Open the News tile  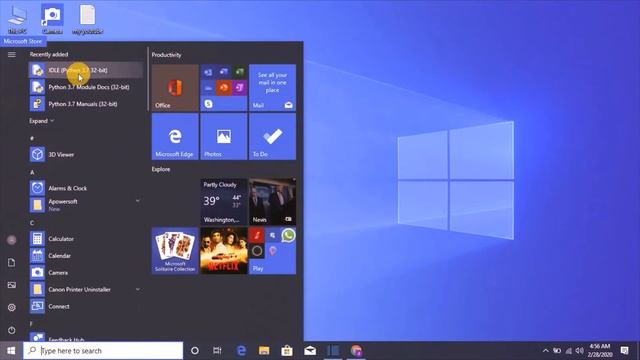pos(272,202)
